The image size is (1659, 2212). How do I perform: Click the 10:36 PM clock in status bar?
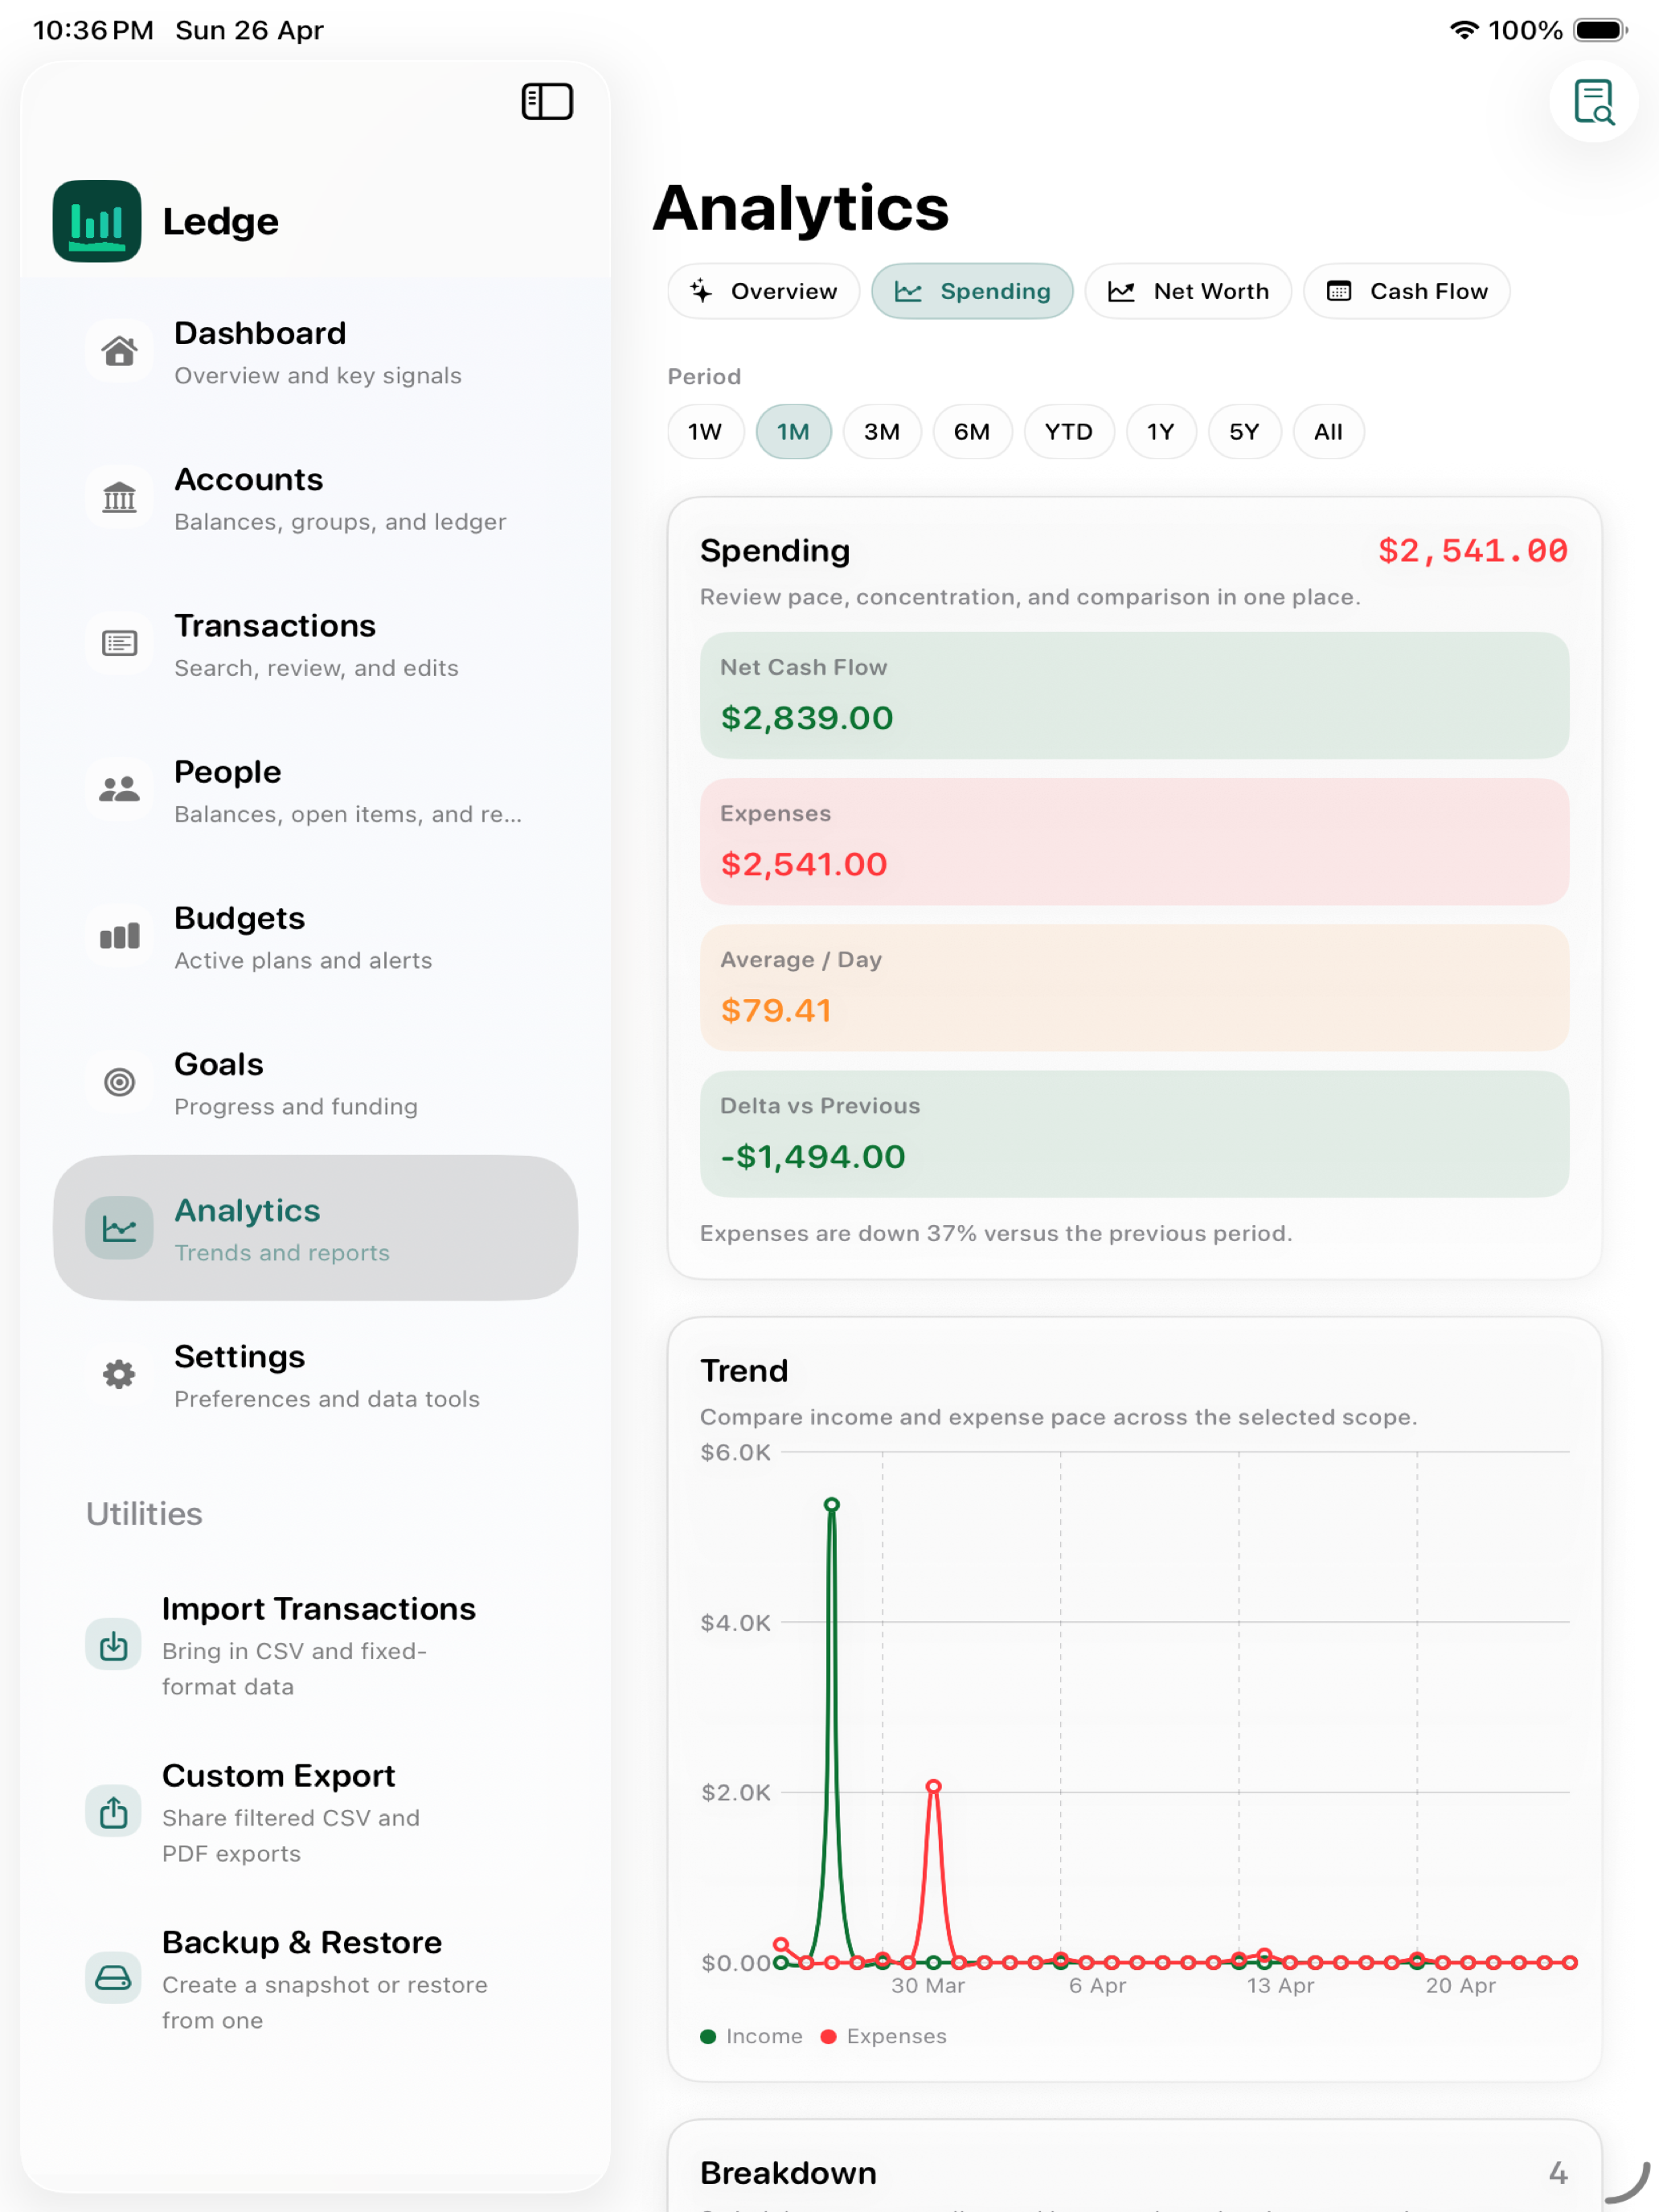click(x=93, y=30)
